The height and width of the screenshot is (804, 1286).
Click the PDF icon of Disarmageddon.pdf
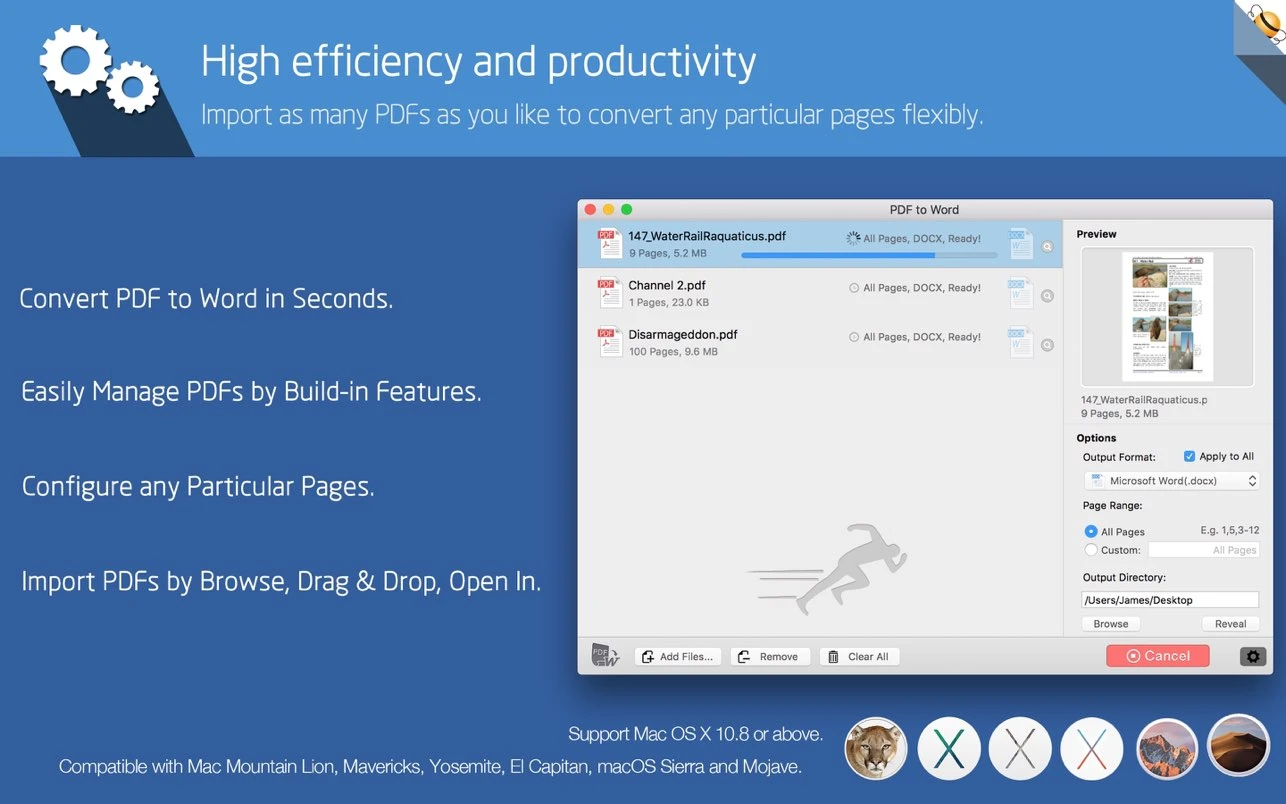(x=609, y=342)
